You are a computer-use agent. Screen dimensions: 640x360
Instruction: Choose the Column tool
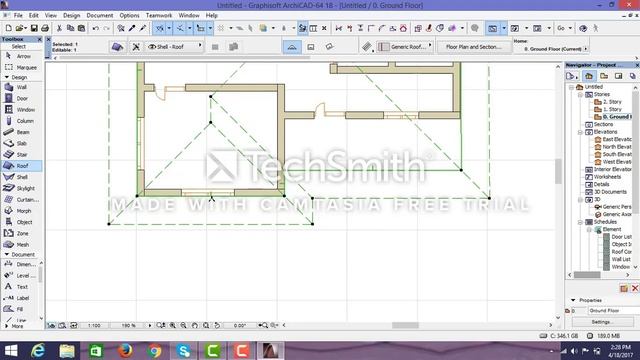(20, 121)
